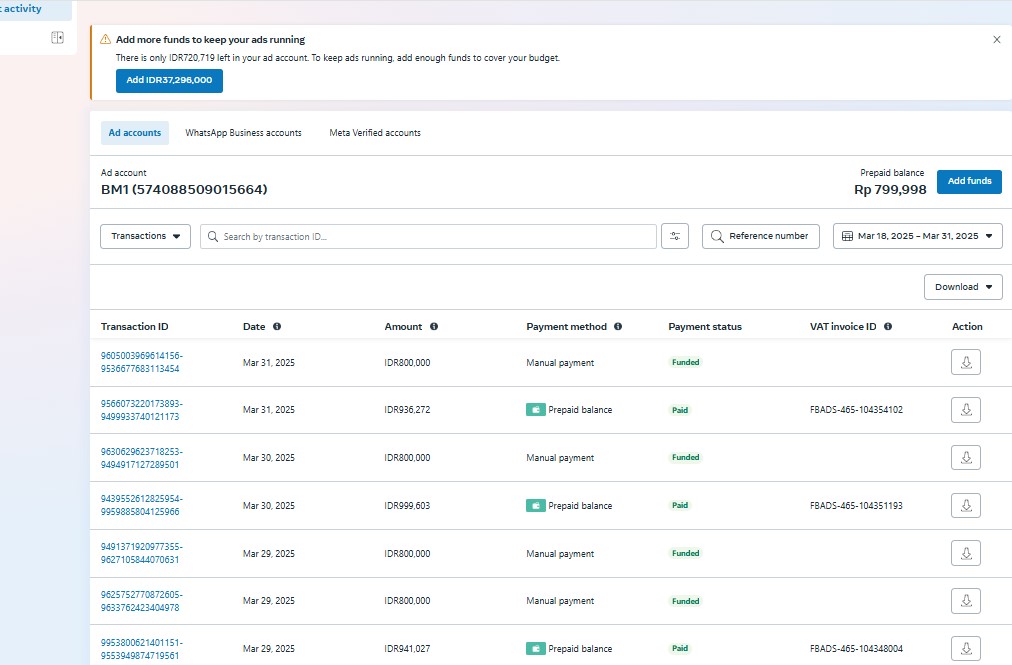Image resolution: width=1012 pixels, height=665 pixels.
Task: Dismiss the add funds warning banner
Action: (x=996, y=40)
